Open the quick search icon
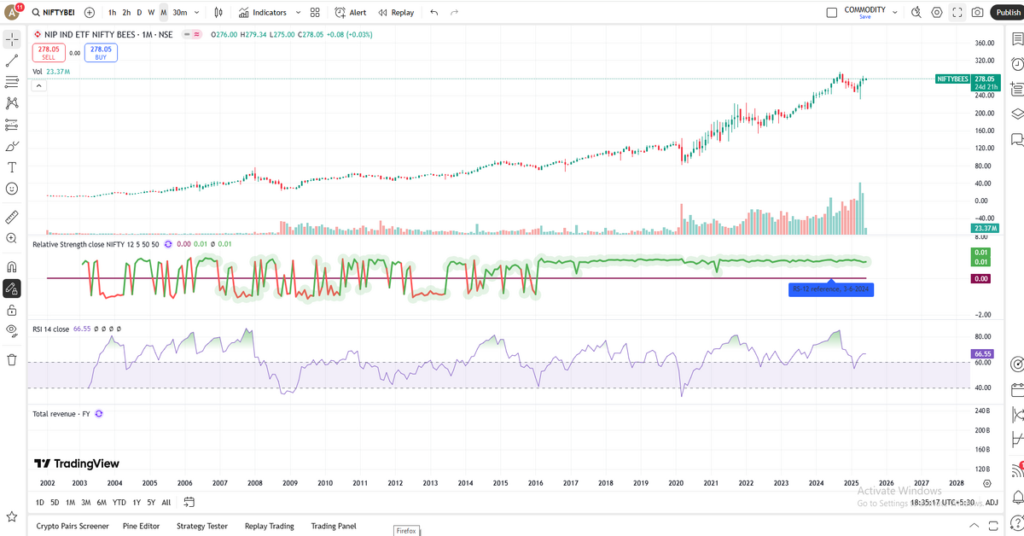This screenshot has width=1024, height=536. click(916, 12)
